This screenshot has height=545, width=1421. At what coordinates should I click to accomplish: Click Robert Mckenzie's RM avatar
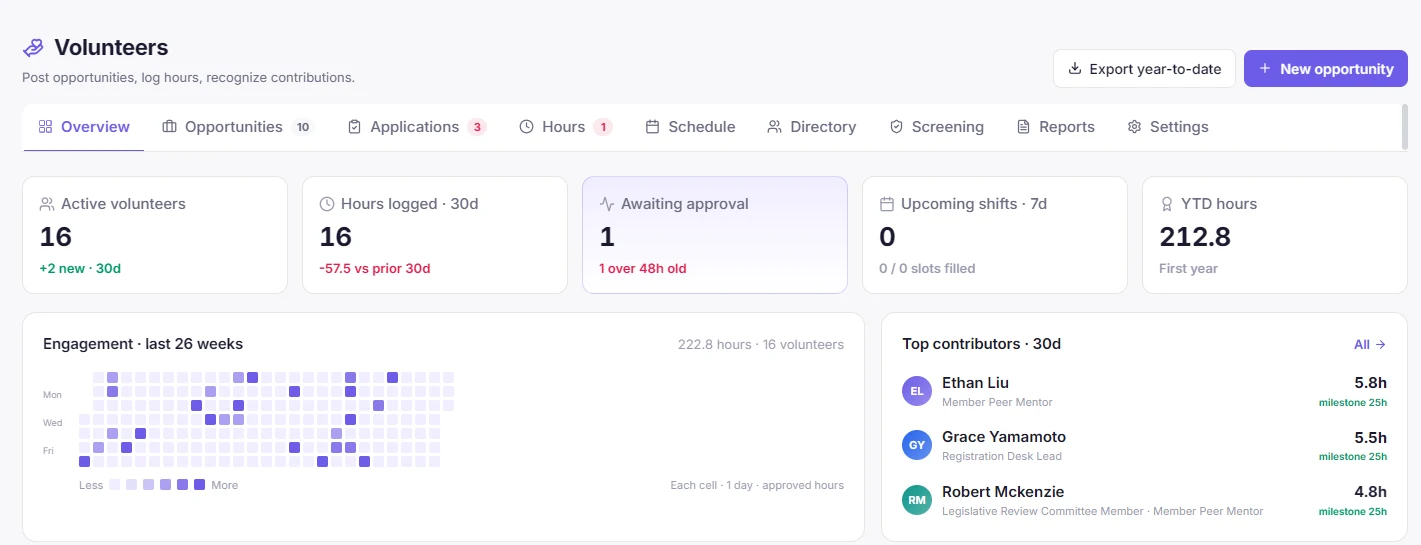pos(917,500)
